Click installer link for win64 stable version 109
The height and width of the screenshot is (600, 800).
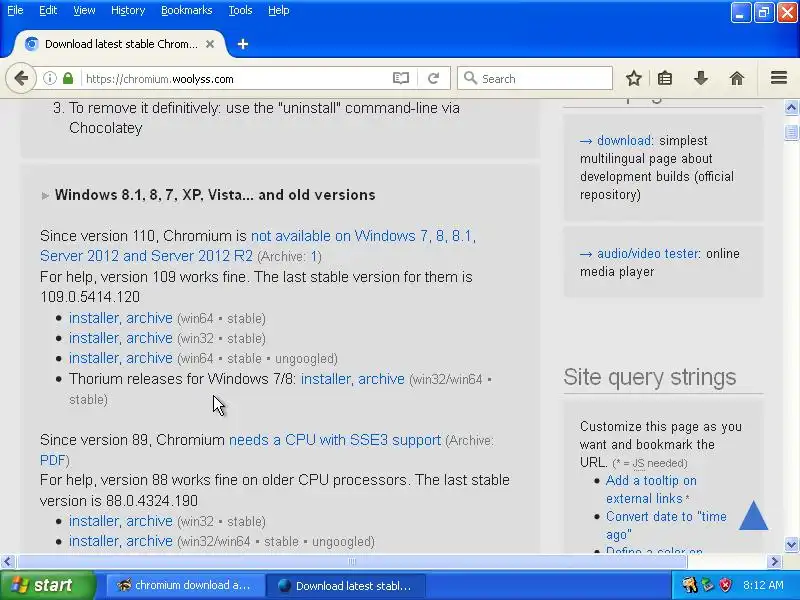tap(94, 318)
